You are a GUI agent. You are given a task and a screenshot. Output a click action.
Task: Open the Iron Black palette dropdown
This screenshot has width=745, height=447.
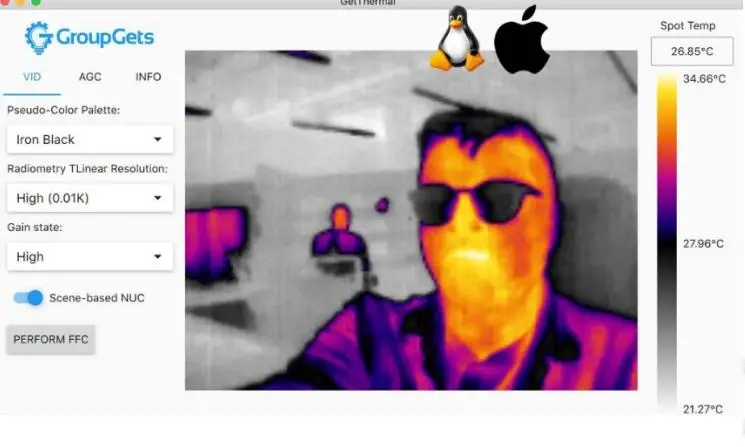click(x=90, y=139)
